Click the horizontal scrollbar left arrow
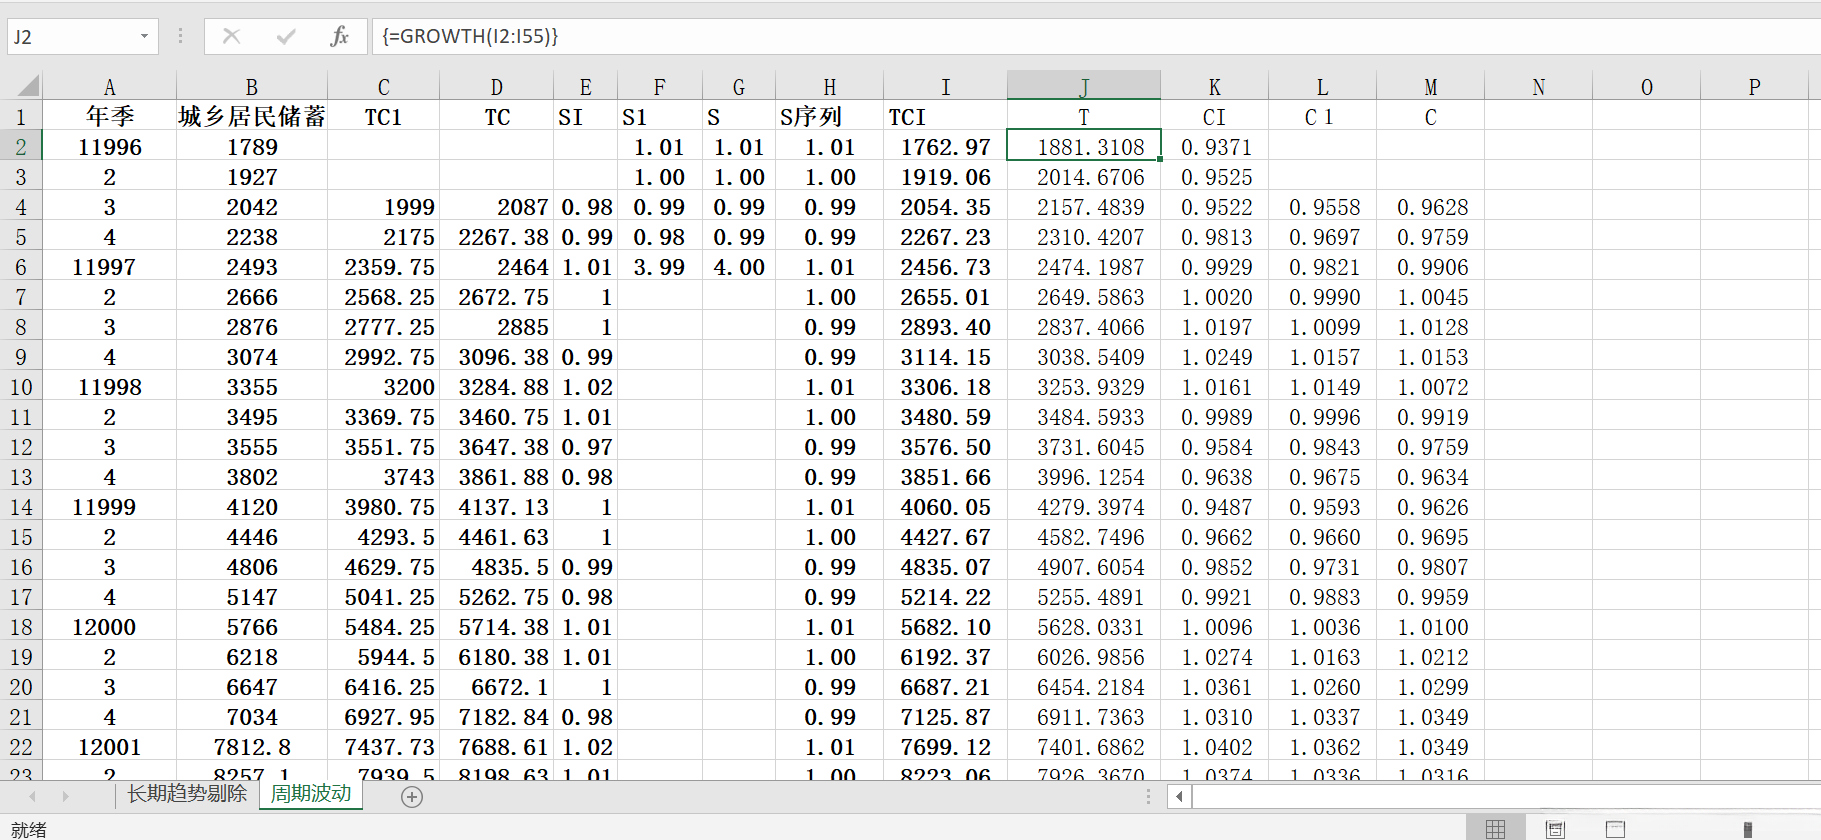The height and width of the screenshot is (840, 1821). 1180,797
